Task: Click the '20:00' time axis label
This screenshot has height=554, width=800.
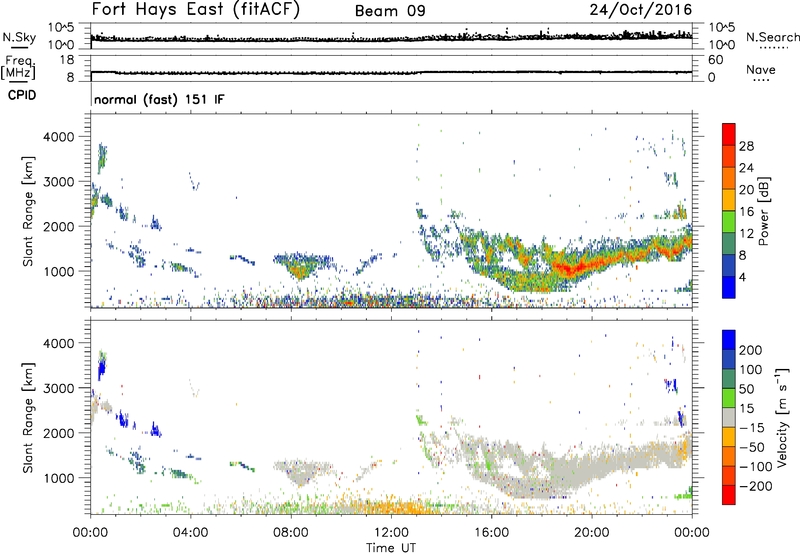Action: pyautogui.click(x=592, y=533)
